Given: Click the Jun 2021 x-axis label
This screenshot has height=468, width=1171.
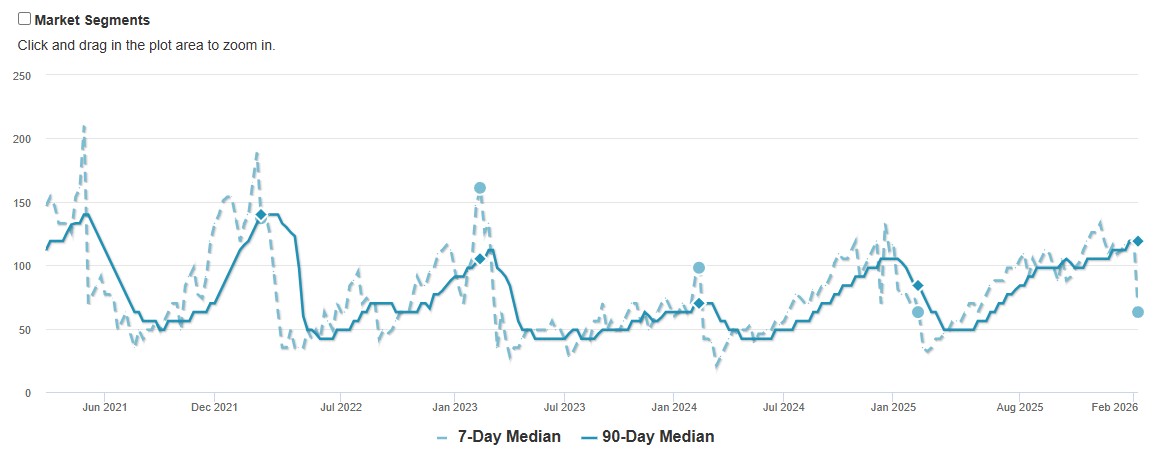Looking at the screenshot, I should (x=104, y=407).
